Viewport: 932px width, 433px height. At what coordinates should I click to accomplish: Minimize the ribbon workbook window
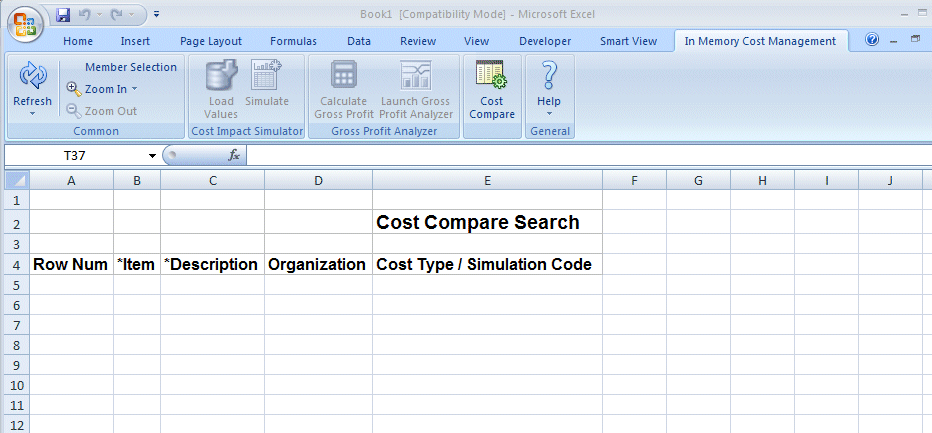pos(893,41)
